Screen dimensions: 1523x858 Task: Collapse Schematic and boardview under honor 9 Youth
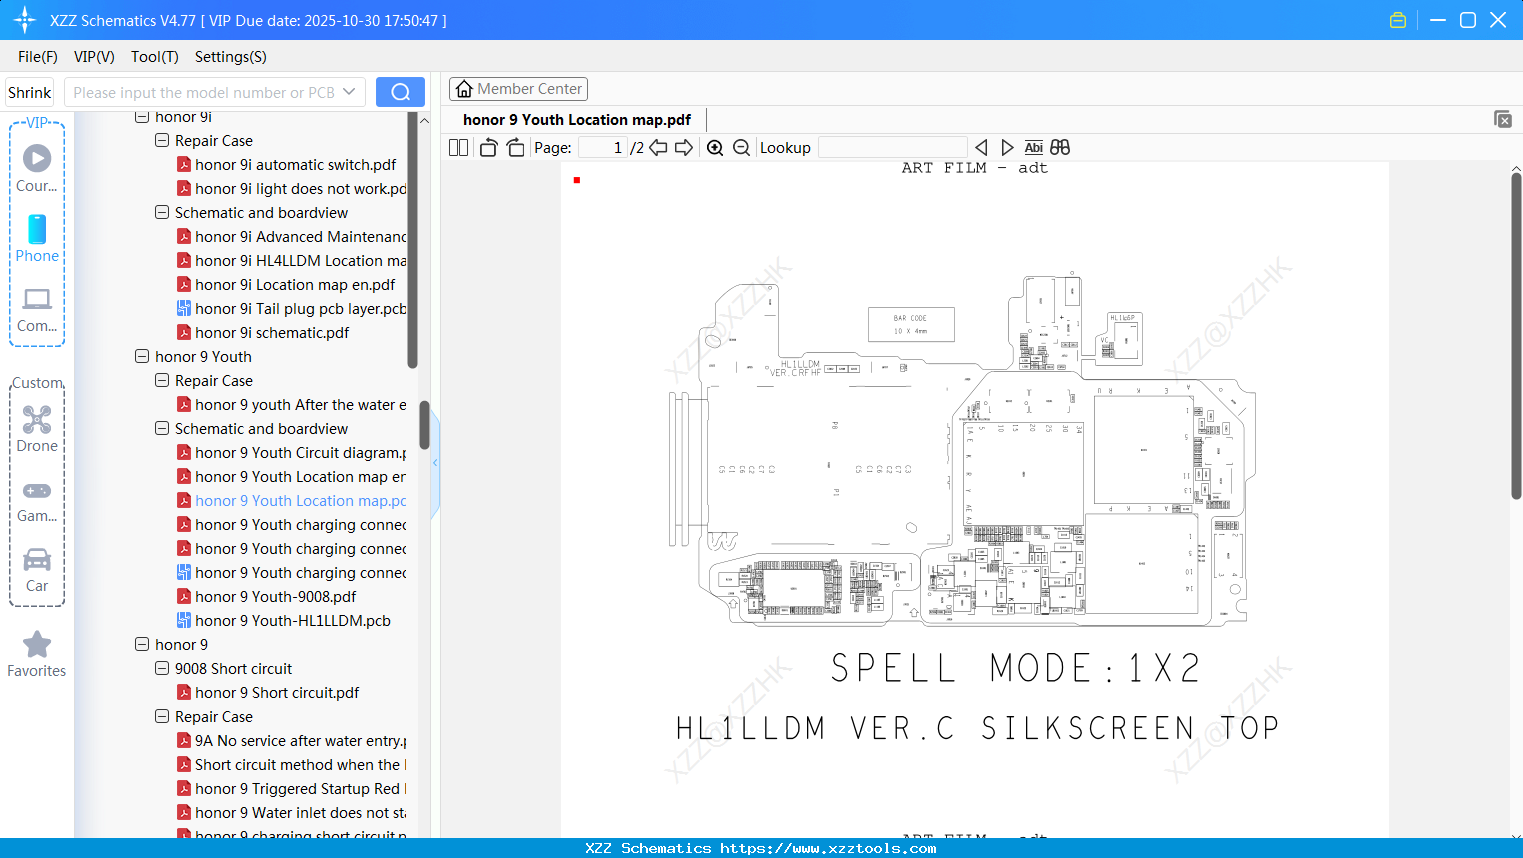tap(162, 429)
